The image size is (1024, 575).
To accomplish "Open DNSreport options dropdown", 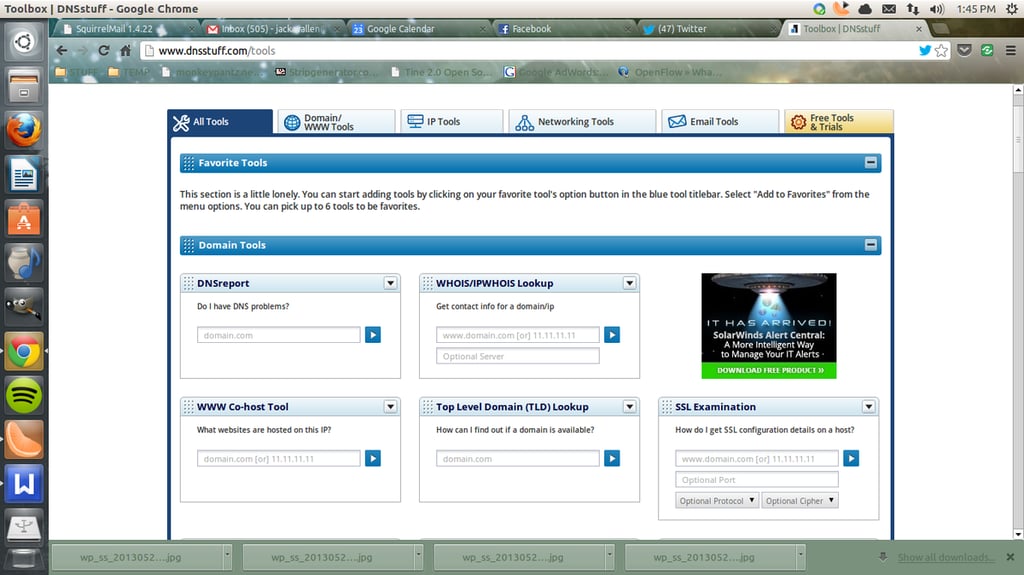I will [x=390, y=283].
